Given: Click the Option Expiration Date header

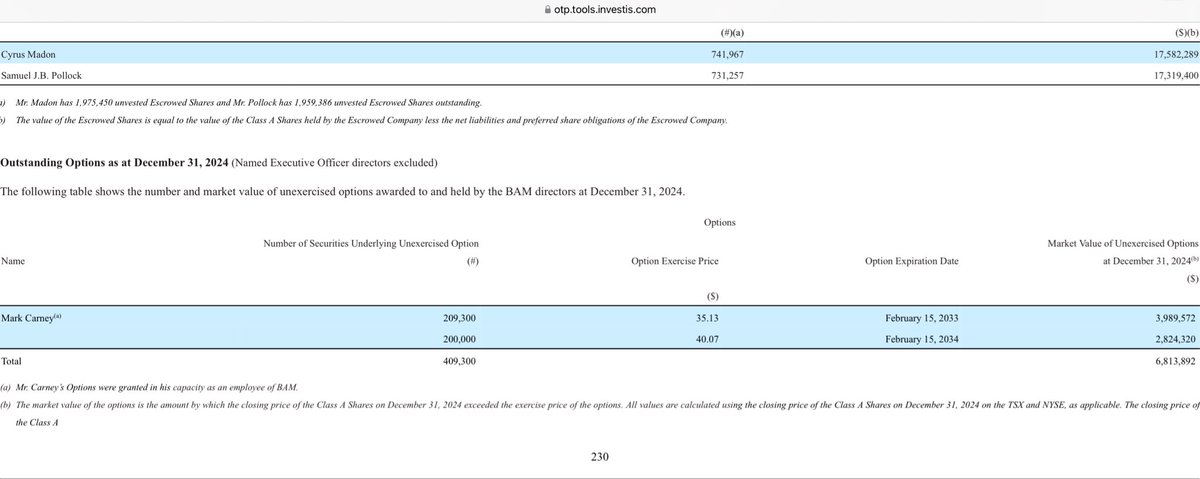Looking at the screenshot, I should 911,261.
